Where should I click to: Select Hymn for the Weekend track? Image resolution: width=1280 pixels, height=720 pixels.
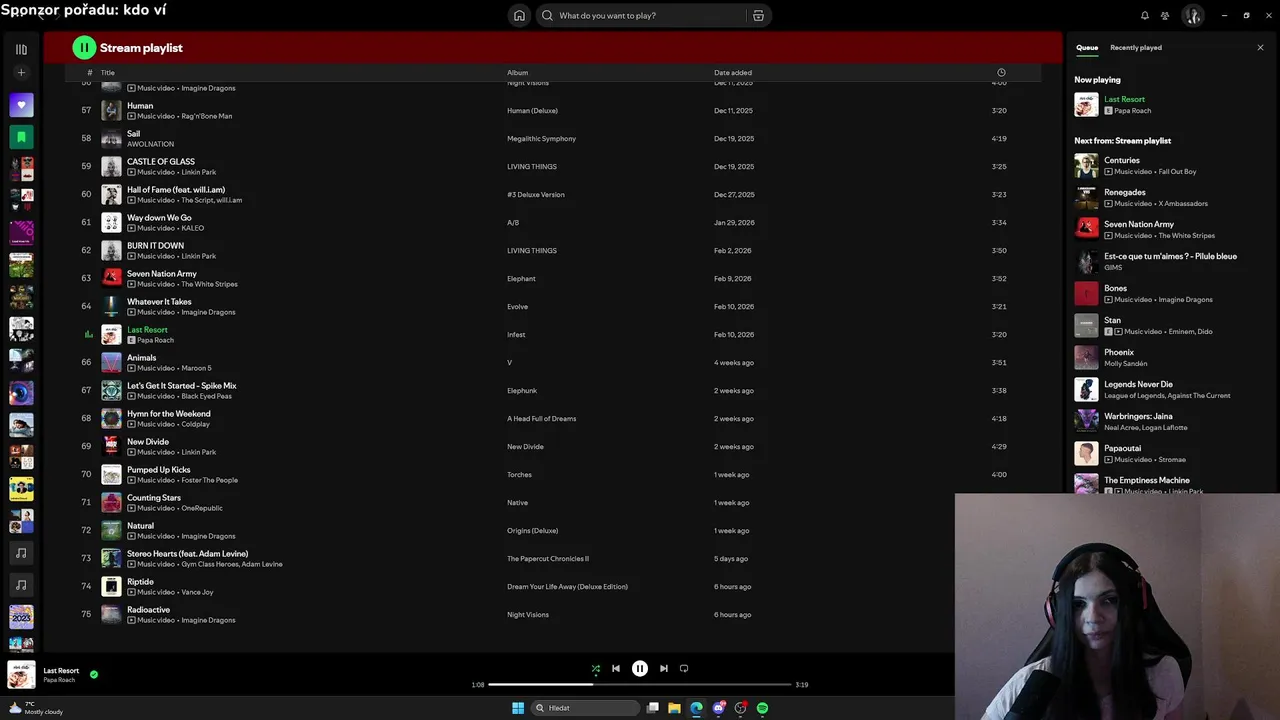[169, 413]
